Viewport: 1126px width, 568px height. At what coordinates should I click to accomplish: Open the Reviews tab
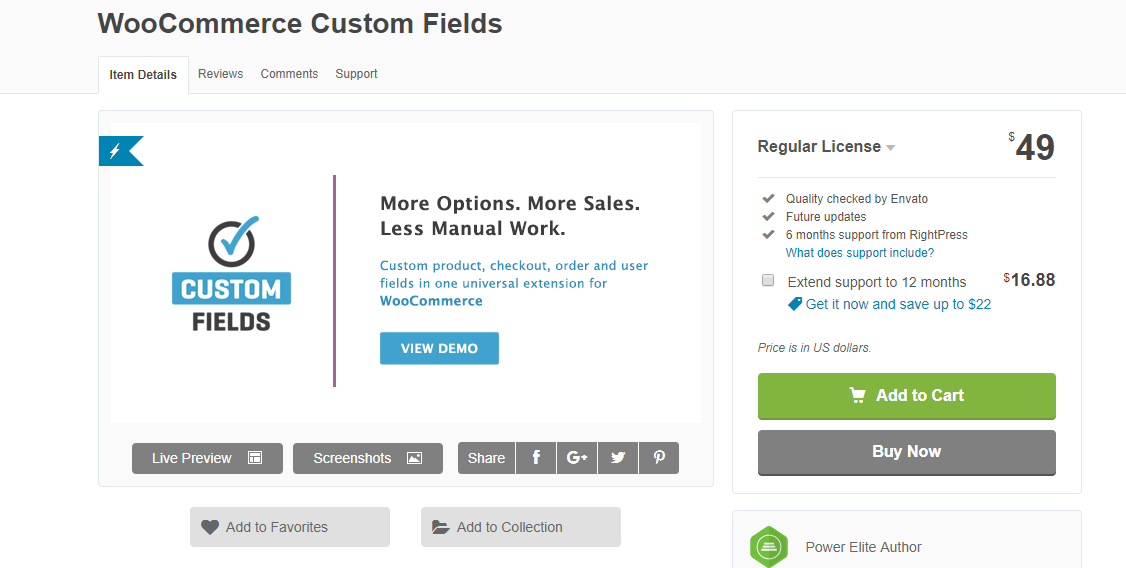220,74
